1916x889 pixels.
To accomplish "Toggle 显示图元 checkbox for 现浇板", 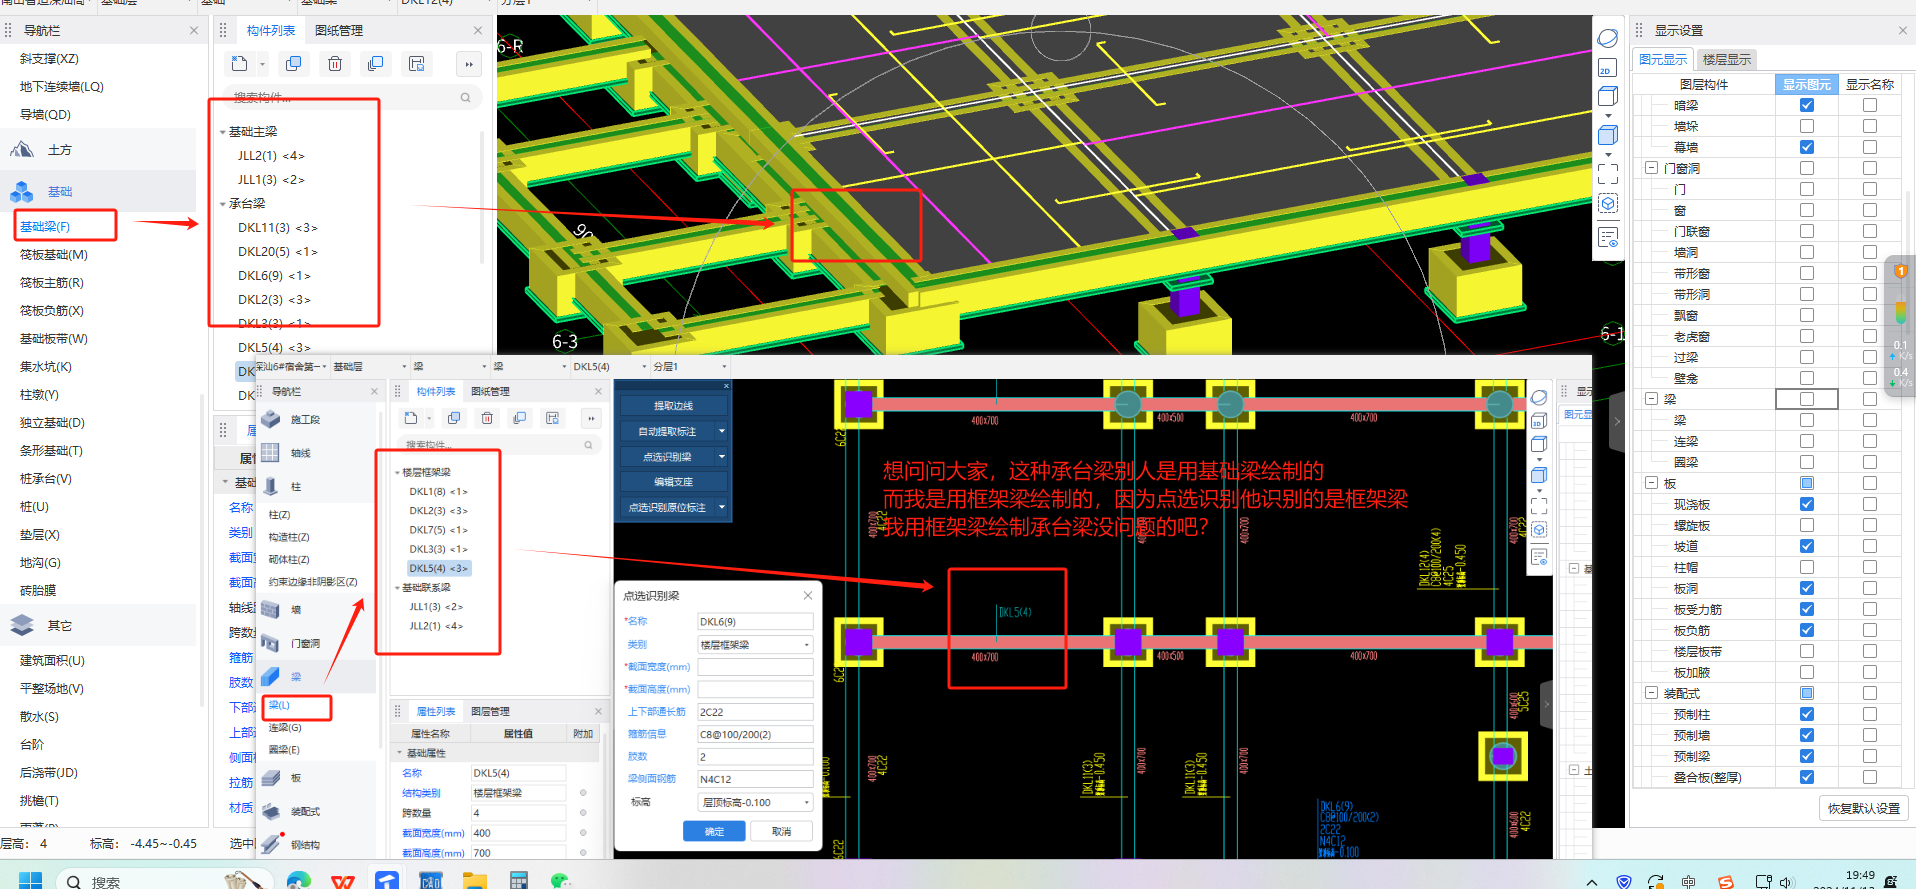I will tap(1806, 504).
